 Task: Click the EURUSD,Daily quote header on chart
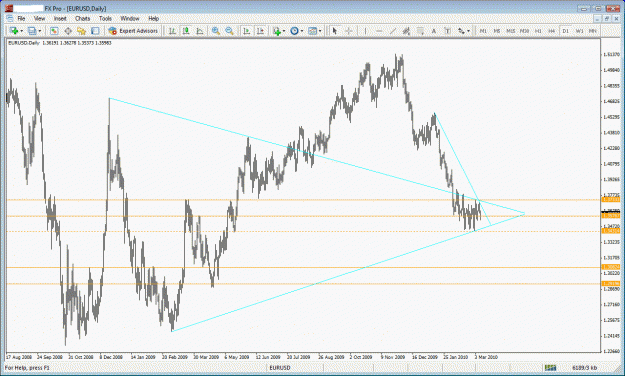[60, 43]
